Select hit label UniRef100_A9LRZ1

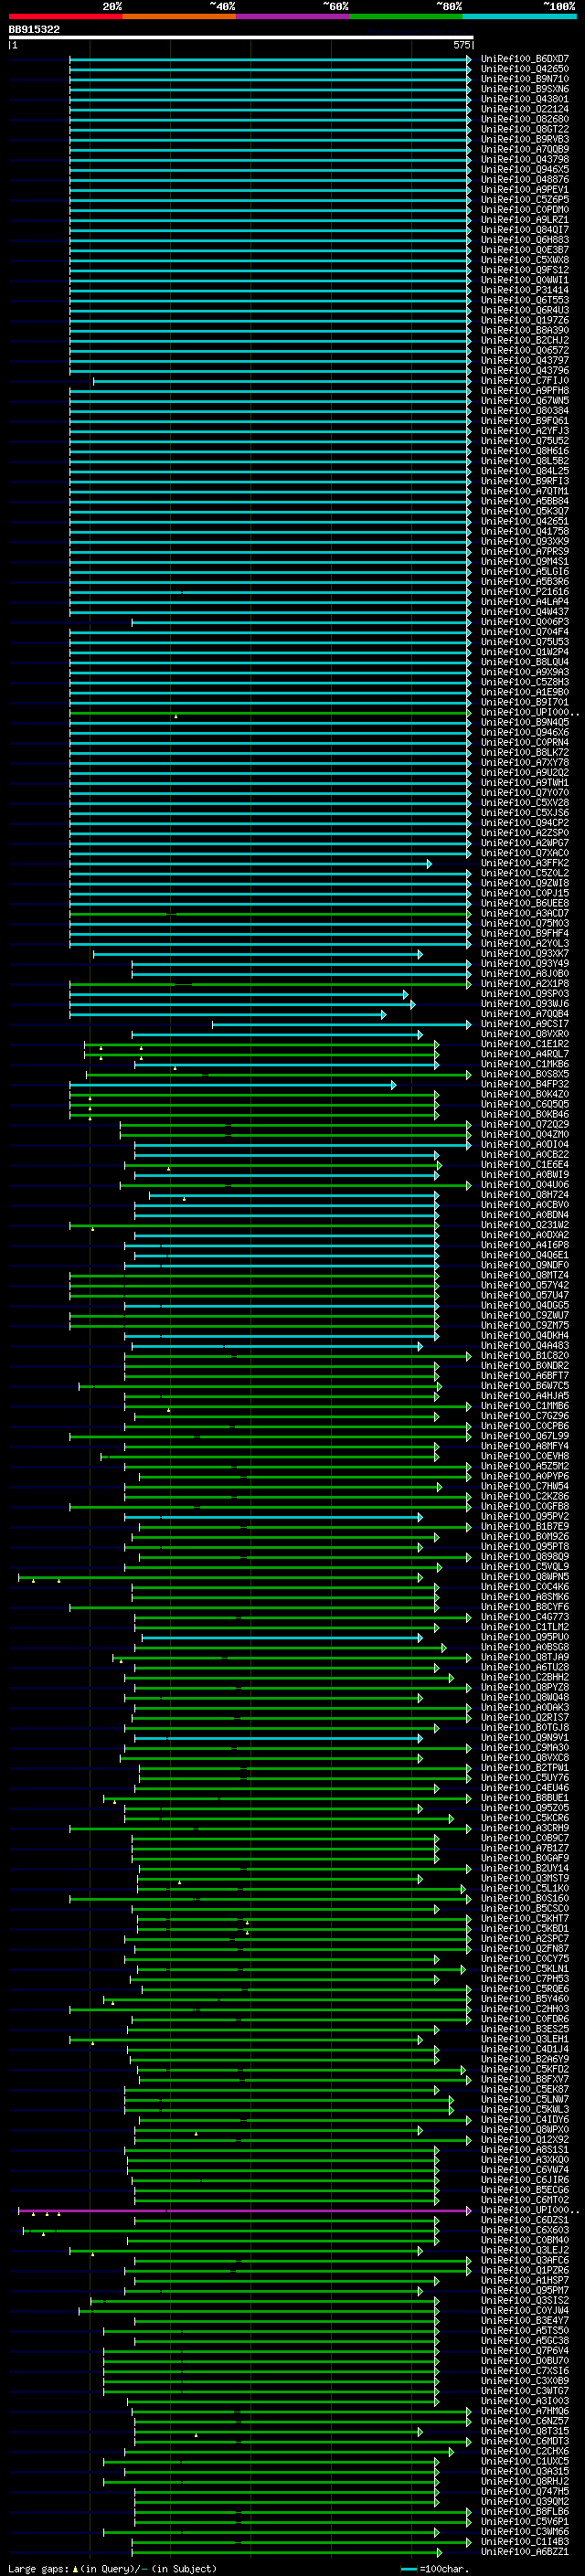tap(525, 220)
